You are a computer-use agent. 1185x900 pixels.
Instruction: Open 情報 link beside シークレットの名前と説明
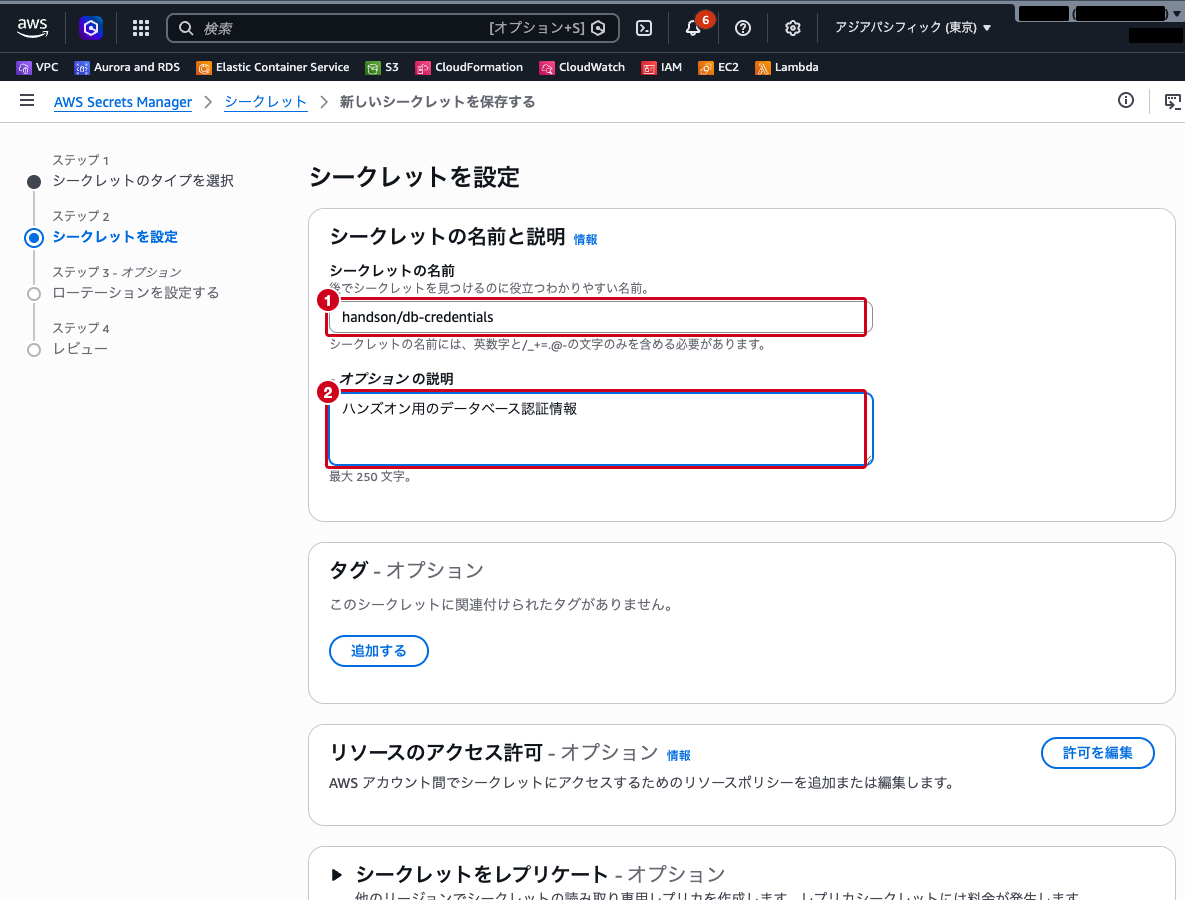click(x=585, y=240)
